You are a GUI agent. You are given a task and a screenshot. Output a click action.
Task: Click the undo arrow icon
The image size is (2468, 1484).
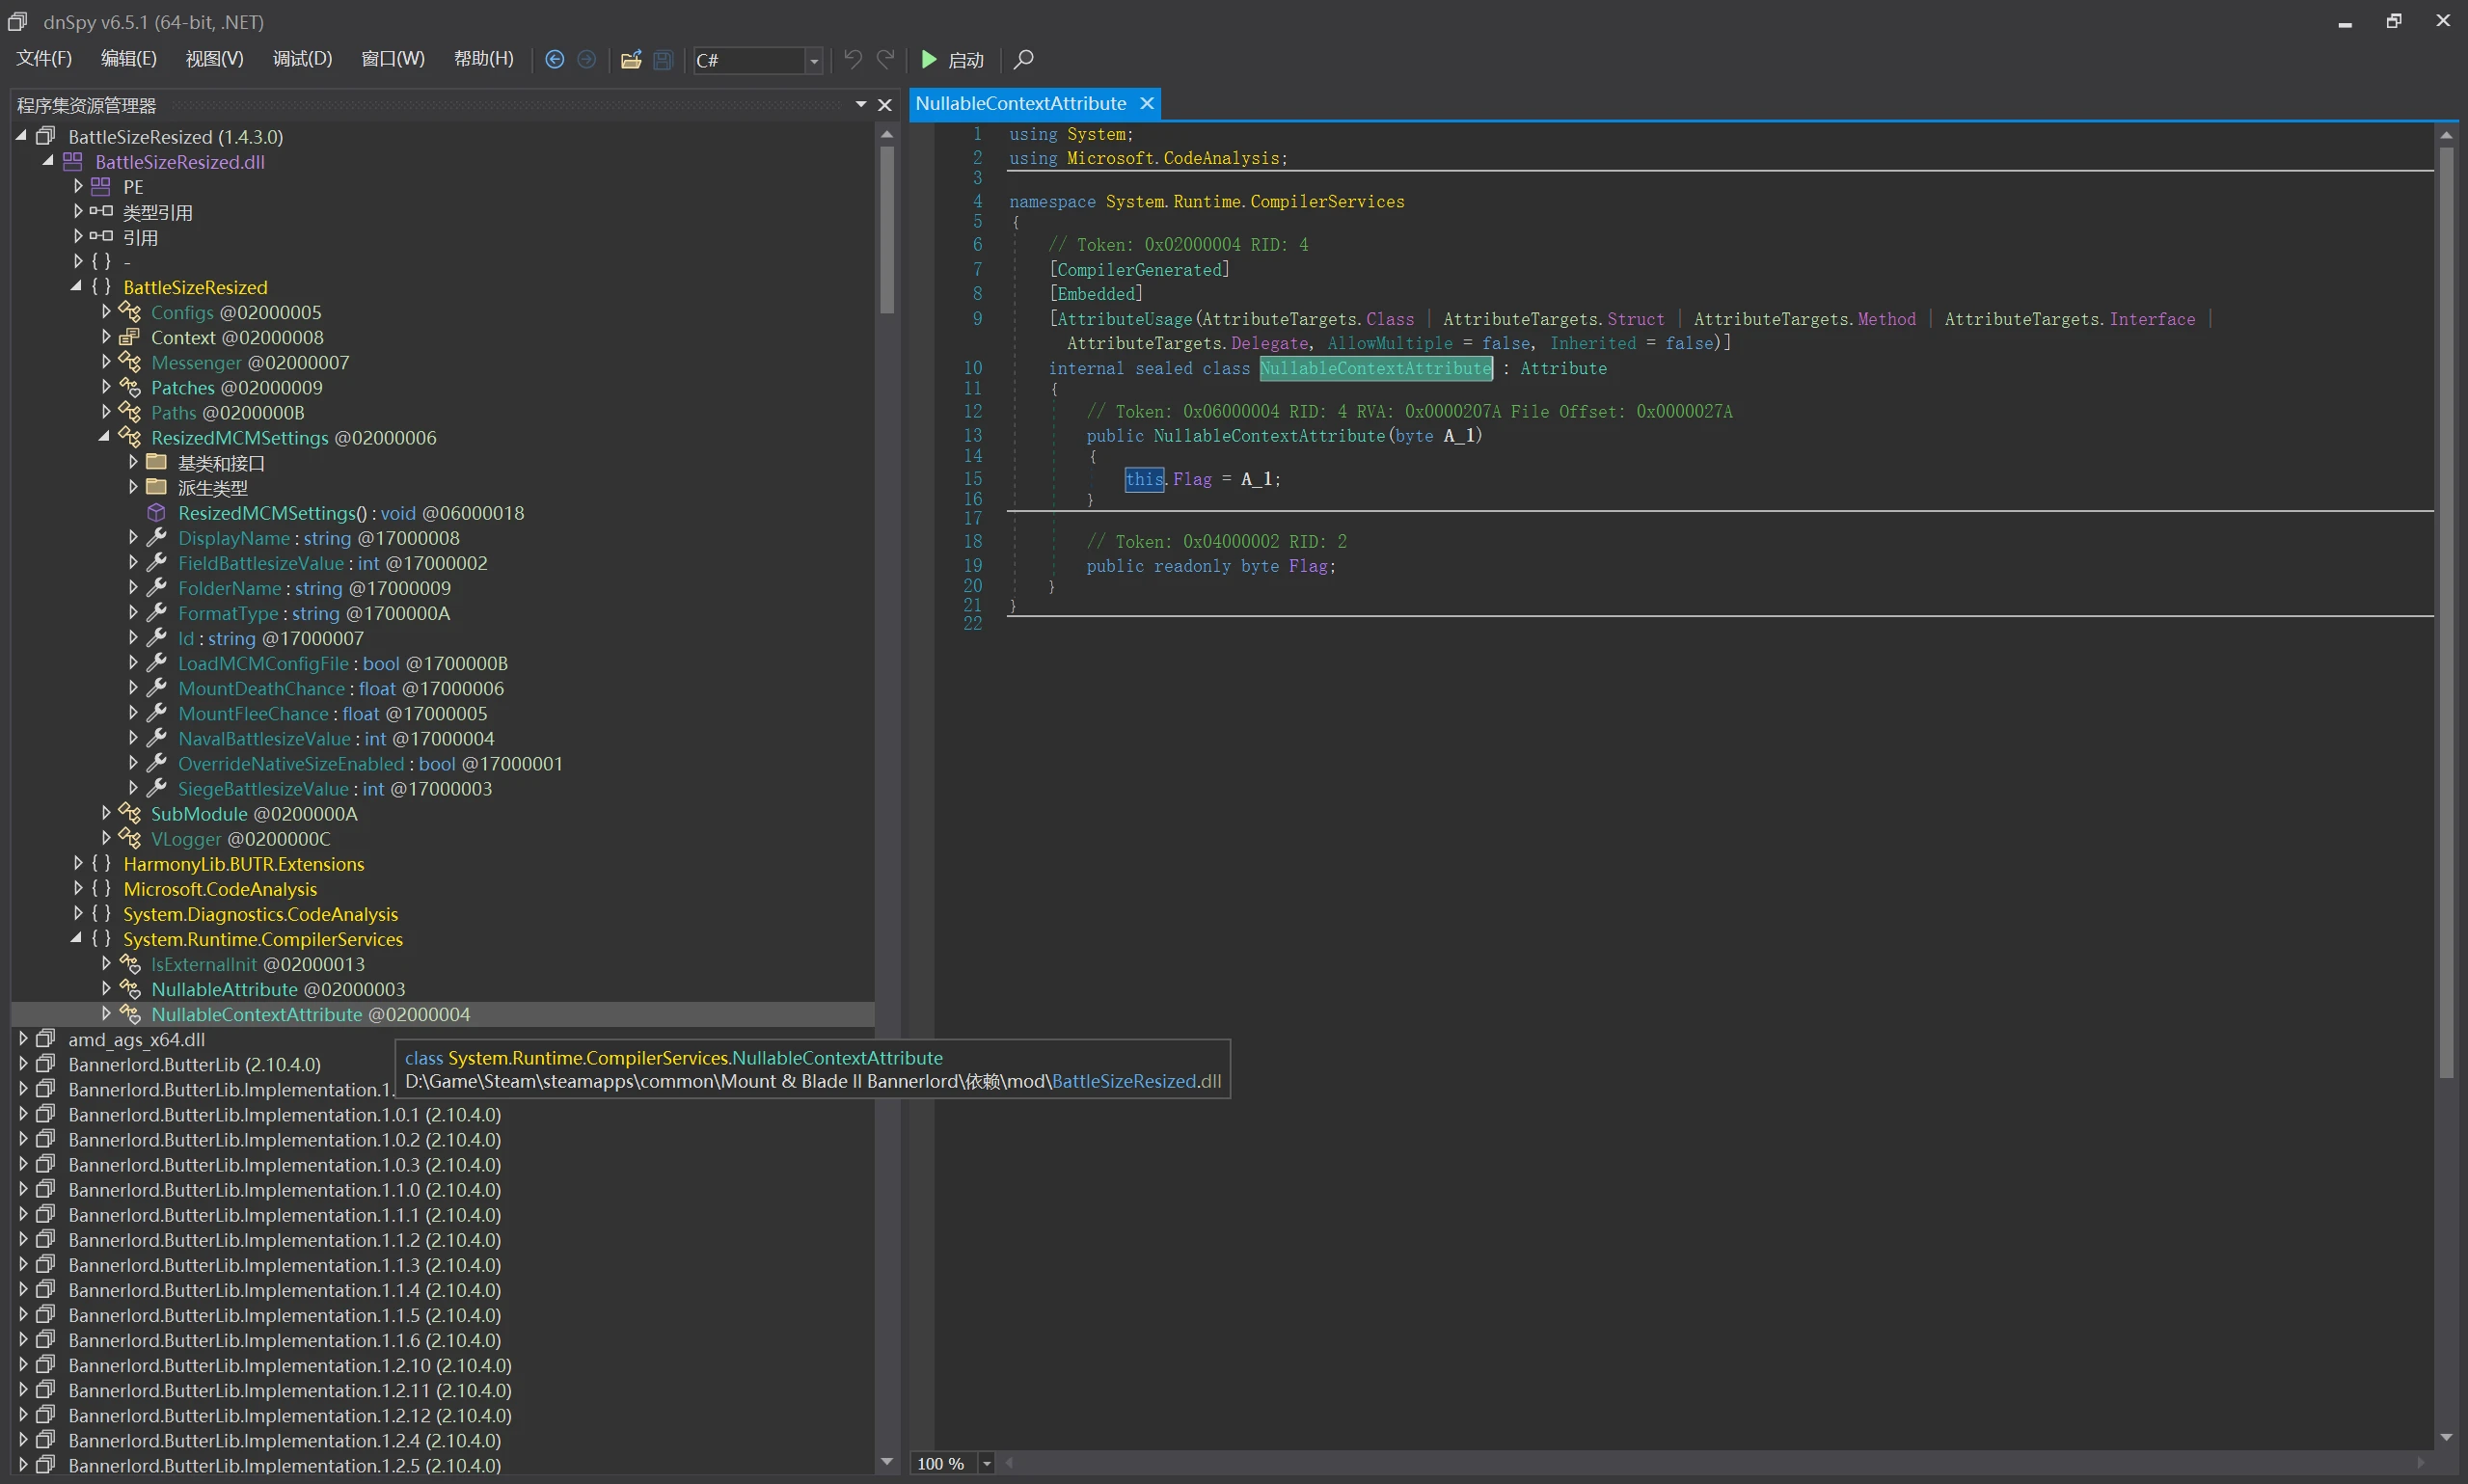pyautogui.click(x=852, y=60)
